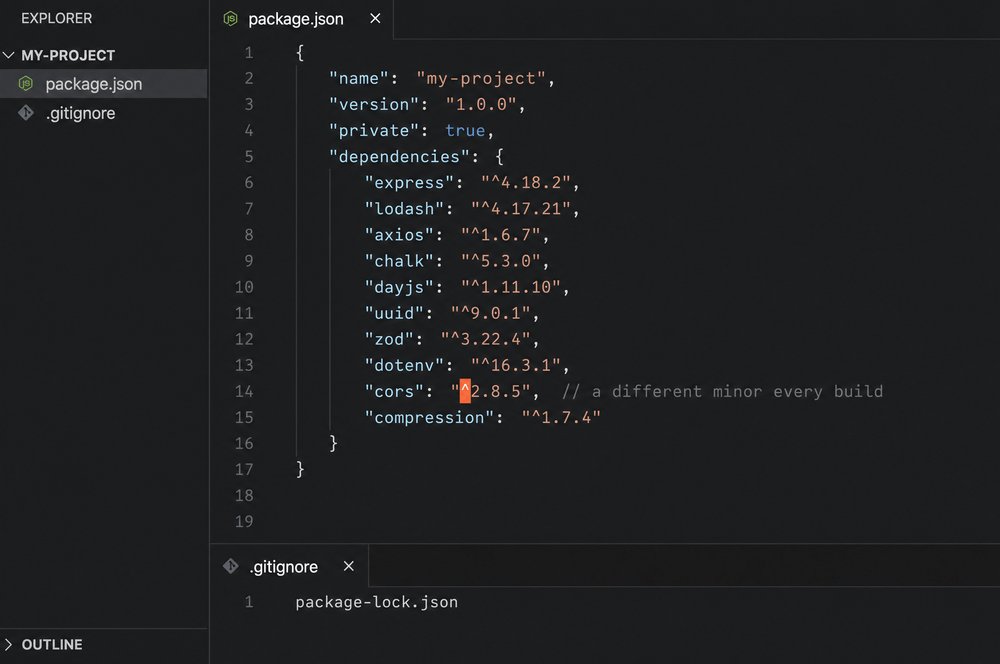Click the "^1.6.7" version string
Image resolution: width=1000 pixels, height=664 pixels.
[x=501, y=235]
